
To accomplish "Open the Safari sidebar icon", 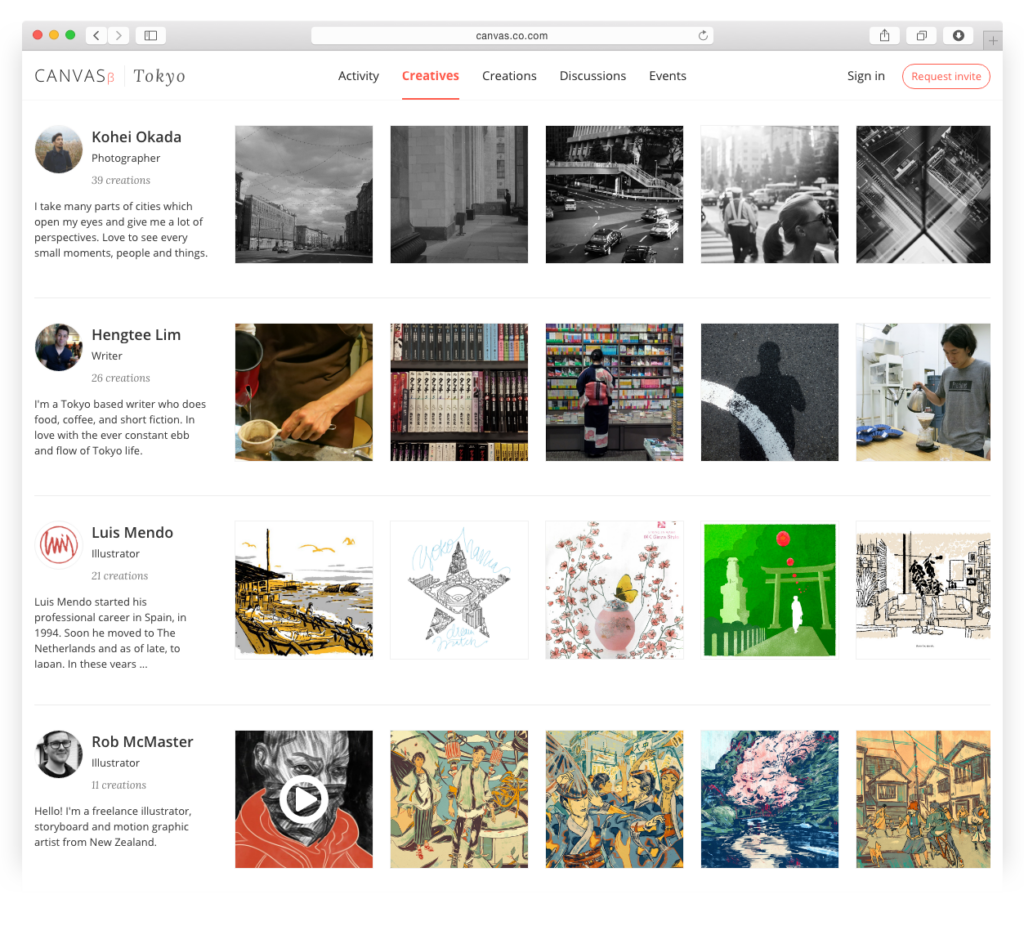I will pyautogui.click(x=150, y=35).
